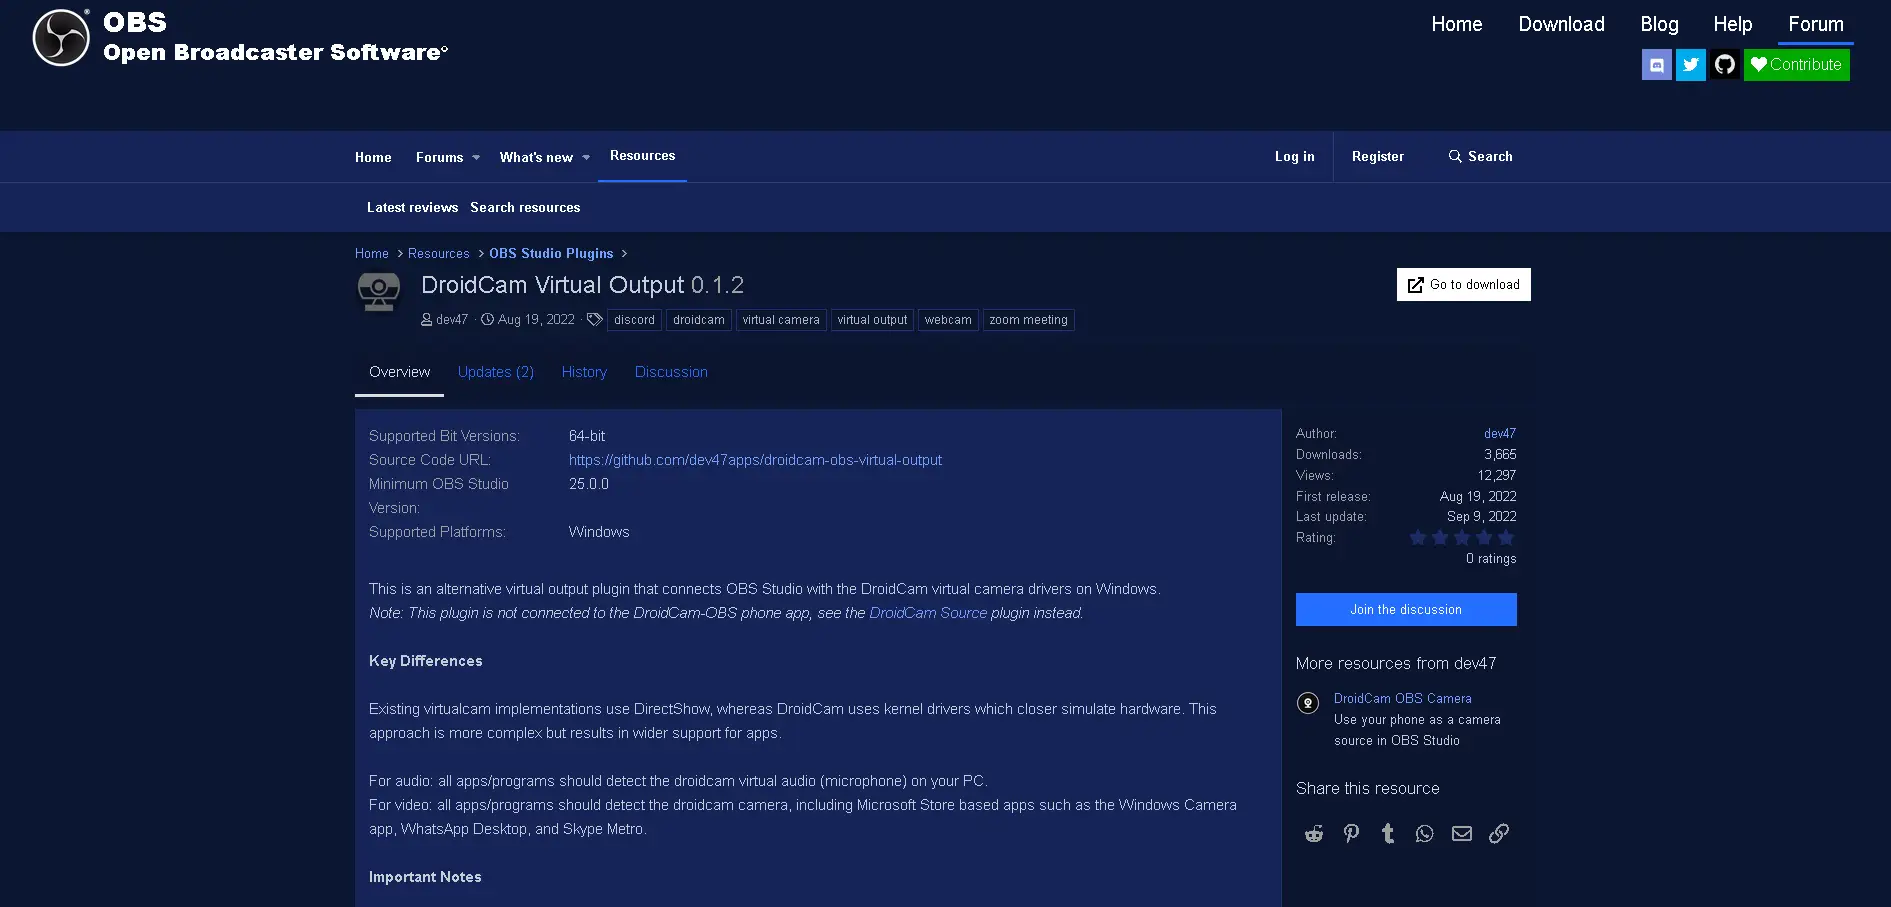Click Join the discussion button

point(1406,610)
